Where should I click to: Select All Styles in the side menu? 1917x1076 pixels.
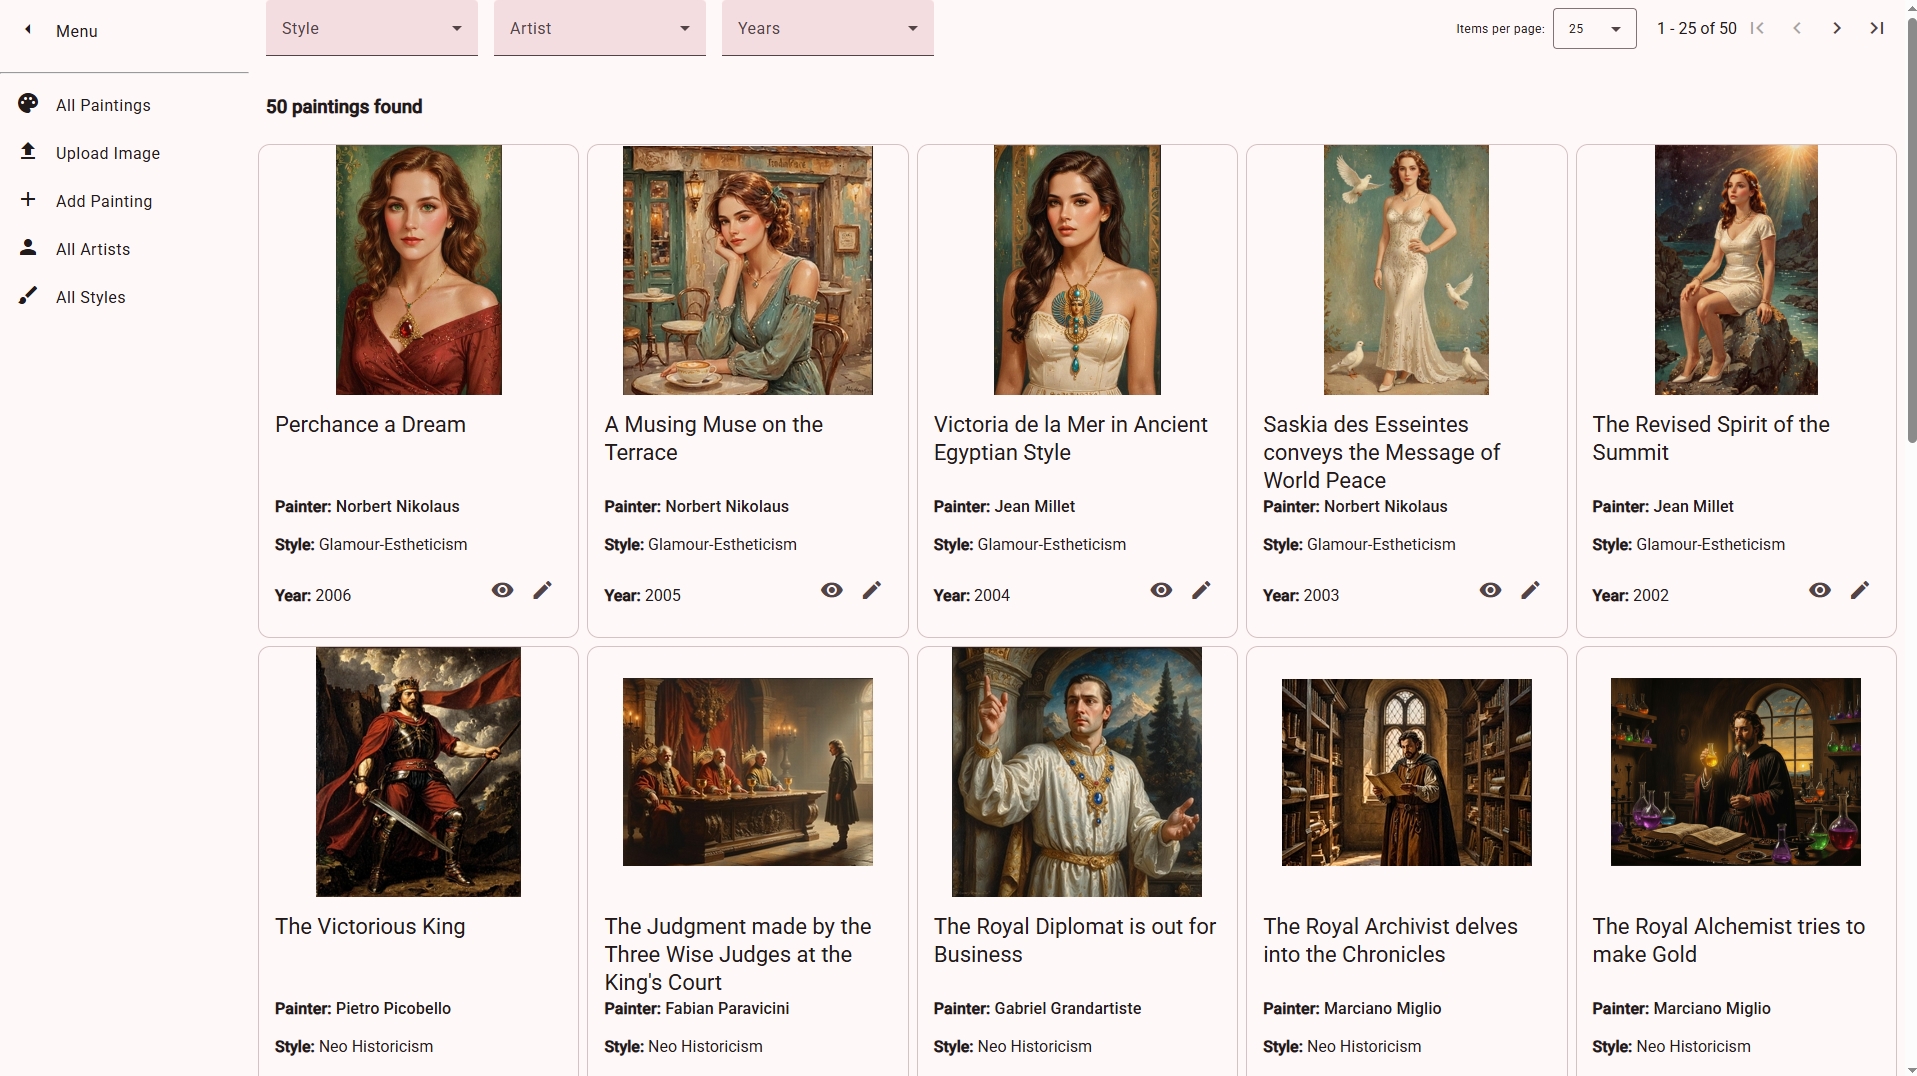91,297
